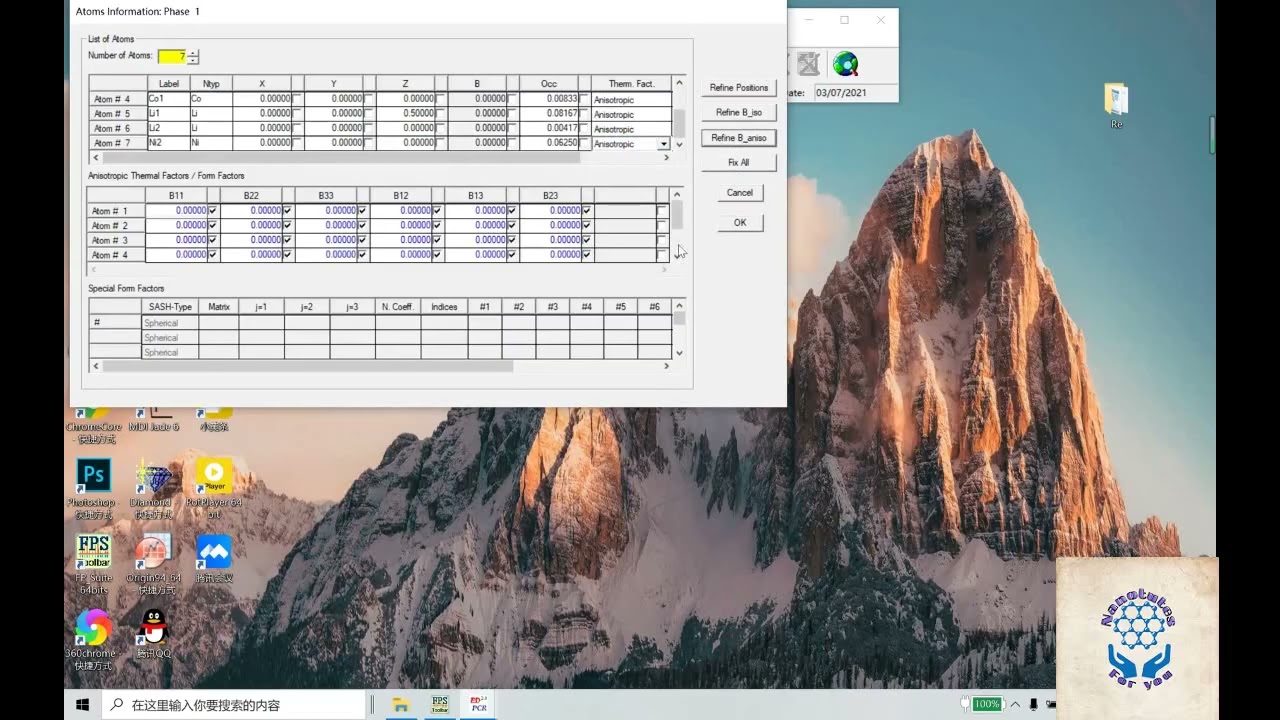
Task: Click Refine B_iso button
Action: click(739, 113)
